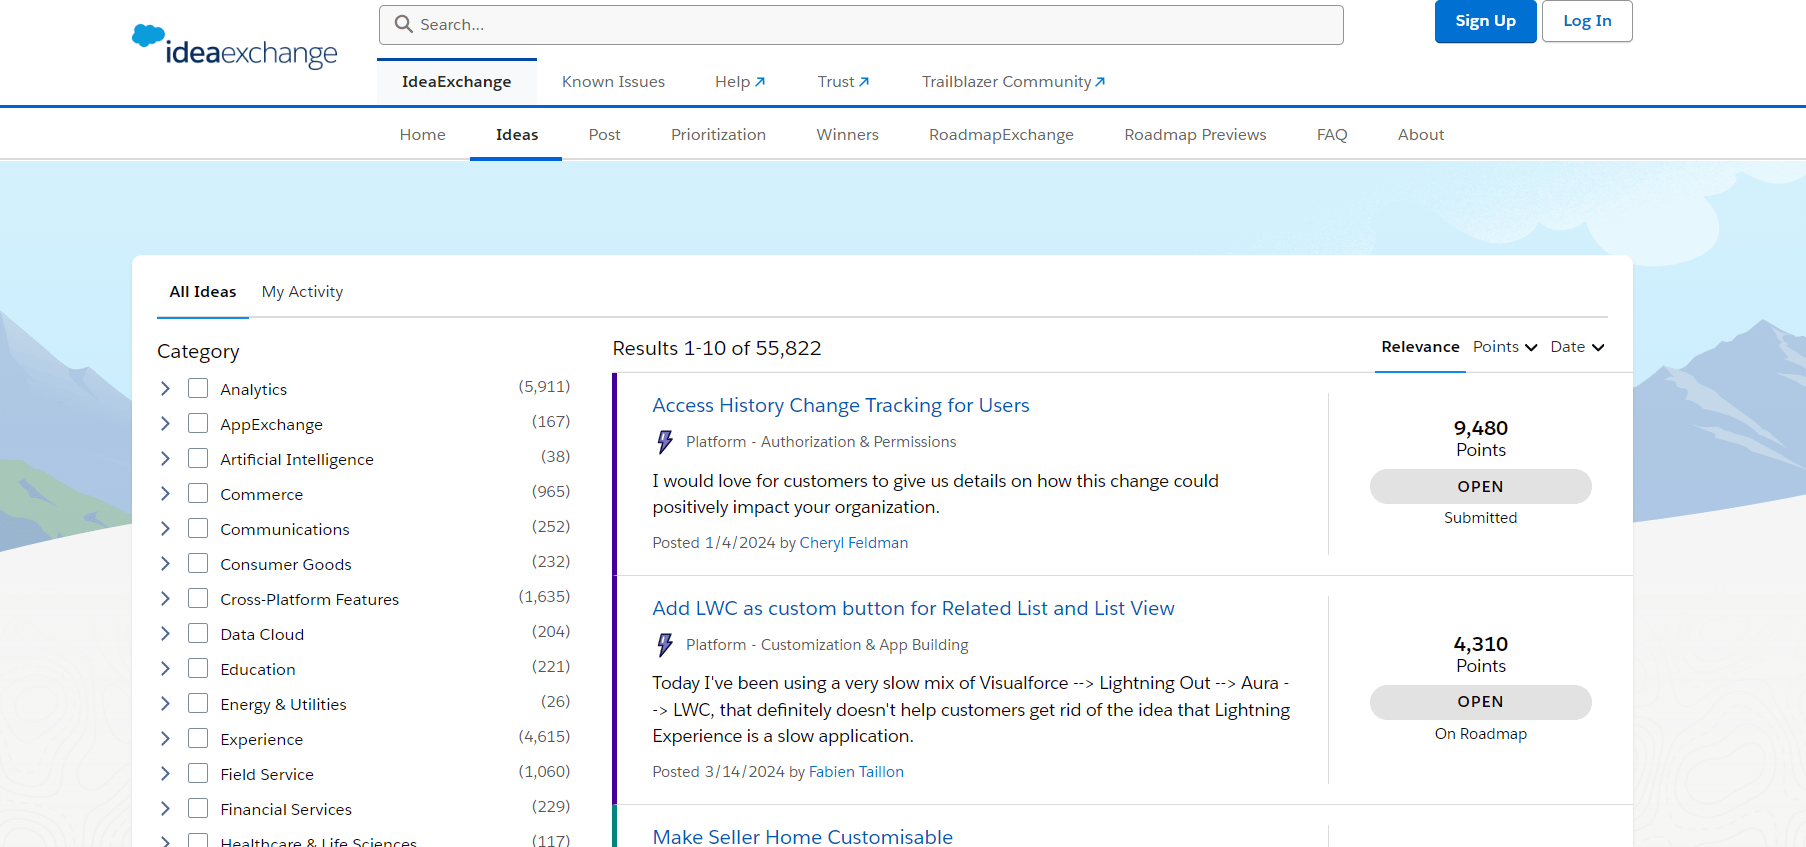This screenshot has width=1806, height=847.
Task: Click lightning bolt icon beside Customization & App Building
Action: pyautogui.click(x=664, y=645)
